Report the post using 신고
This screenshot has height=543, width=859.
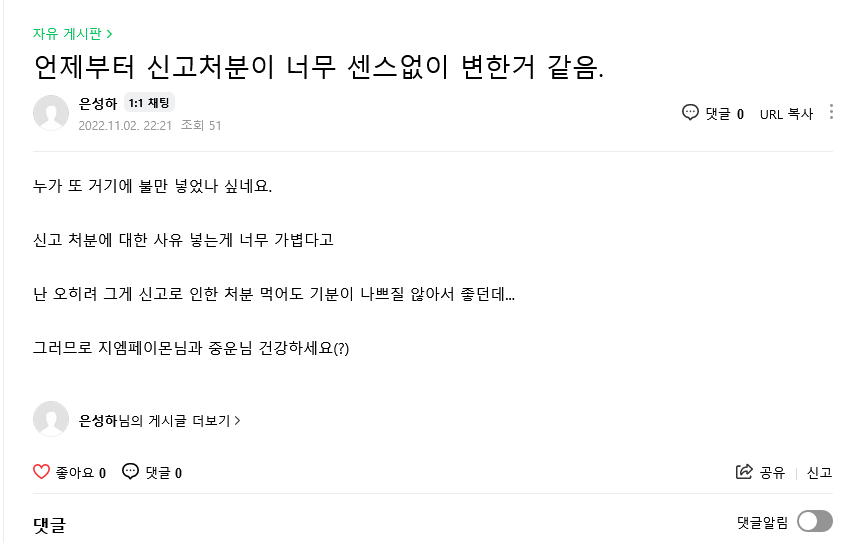[819, 473]
